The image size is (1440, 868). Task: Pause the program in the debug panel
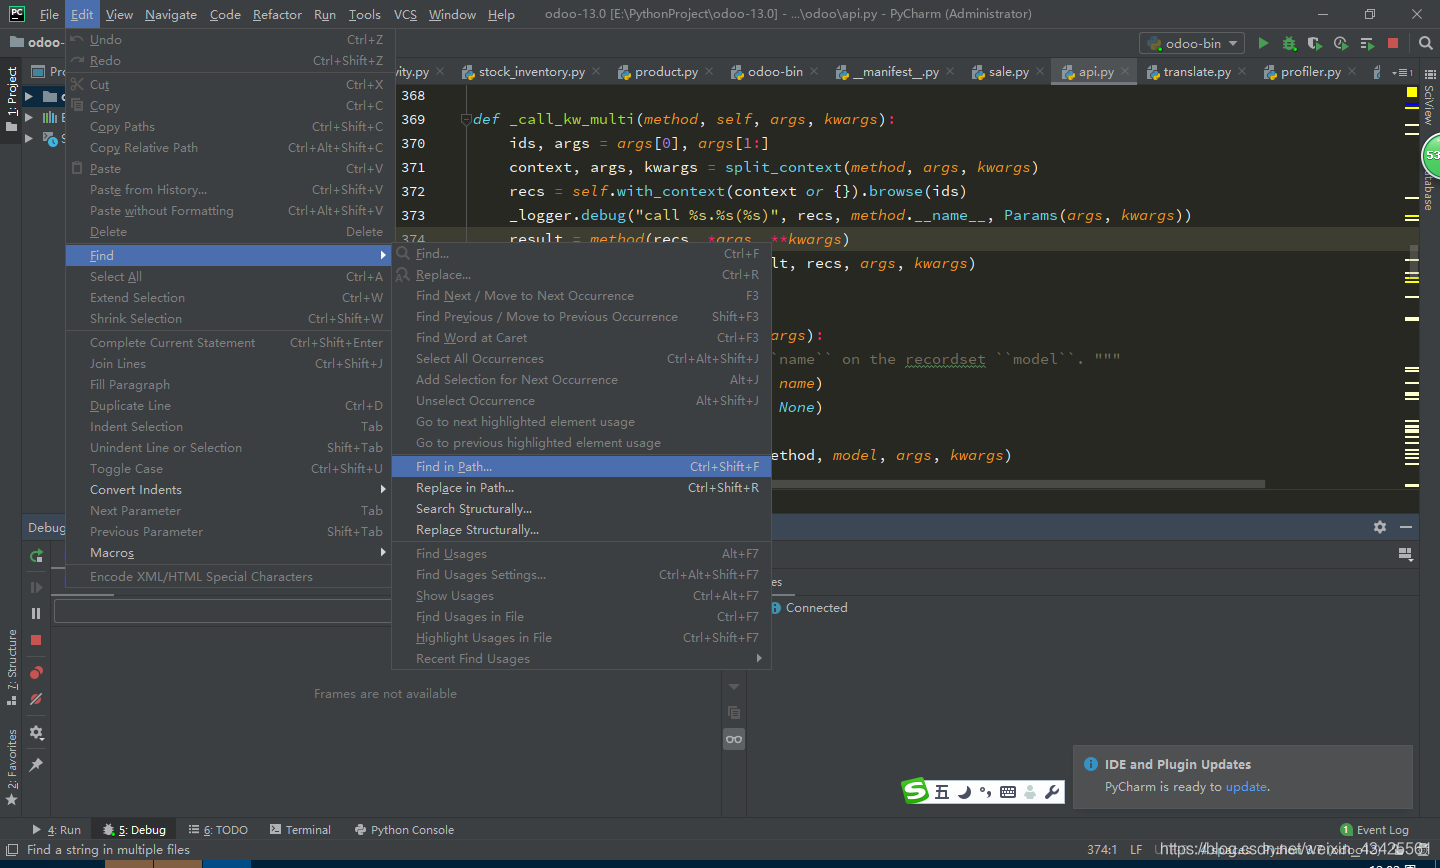tap(36, 613)
